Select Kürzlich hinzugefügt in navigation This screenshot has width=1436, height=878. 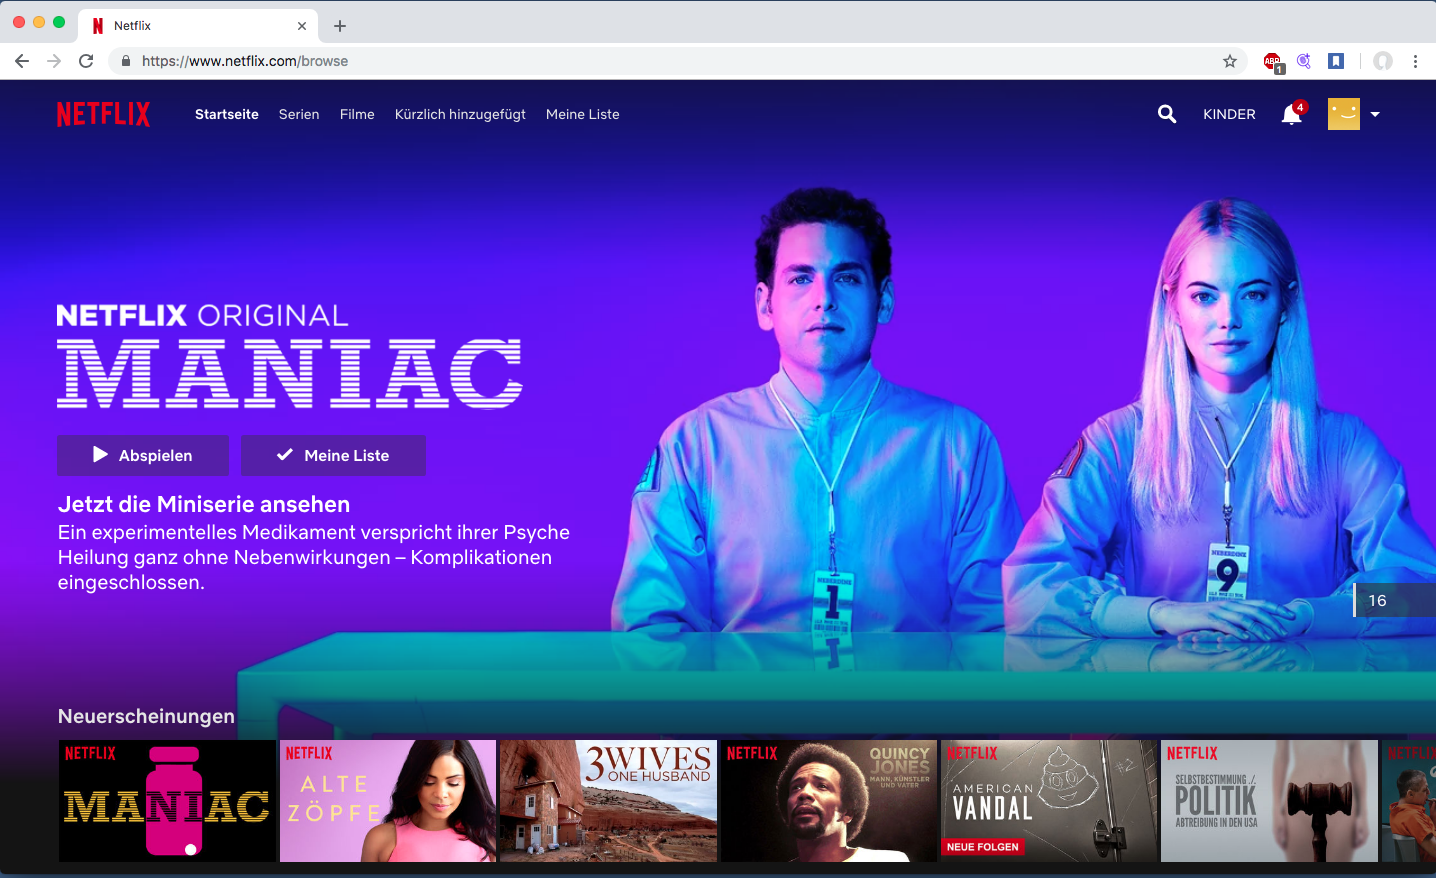tap(460, 114)
